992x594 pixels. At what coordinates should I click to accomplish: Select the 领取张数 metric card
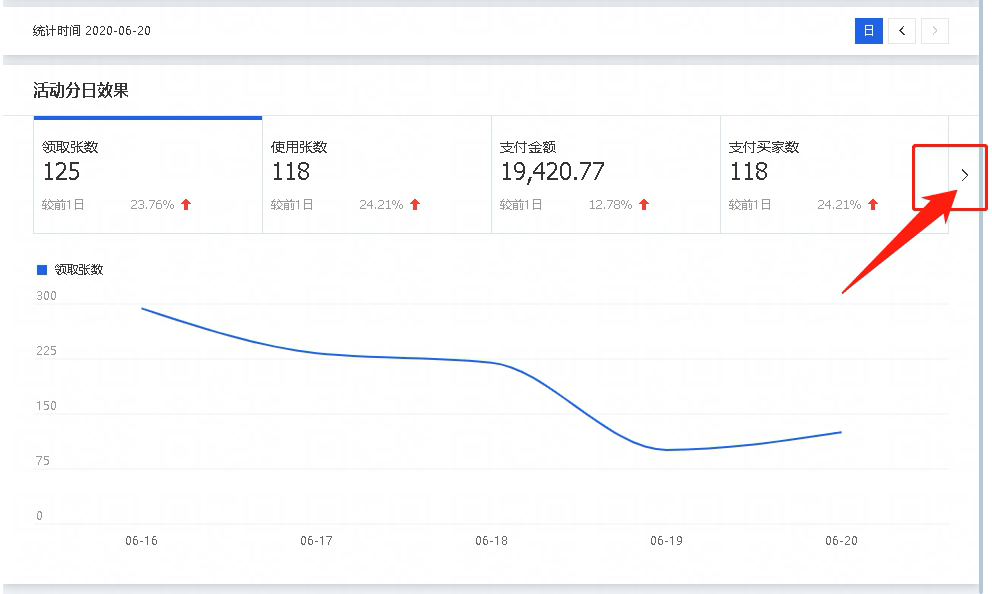147,175
